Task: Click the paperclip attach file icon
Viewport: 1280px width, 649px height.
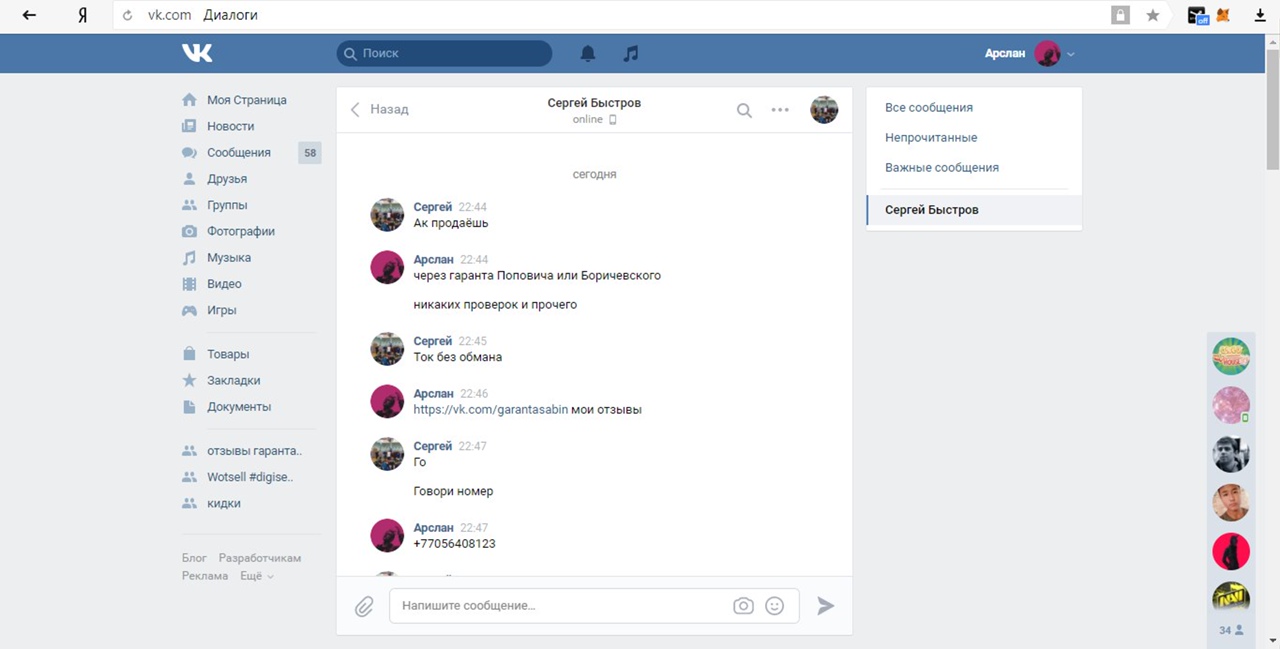Action: point(364,606)
